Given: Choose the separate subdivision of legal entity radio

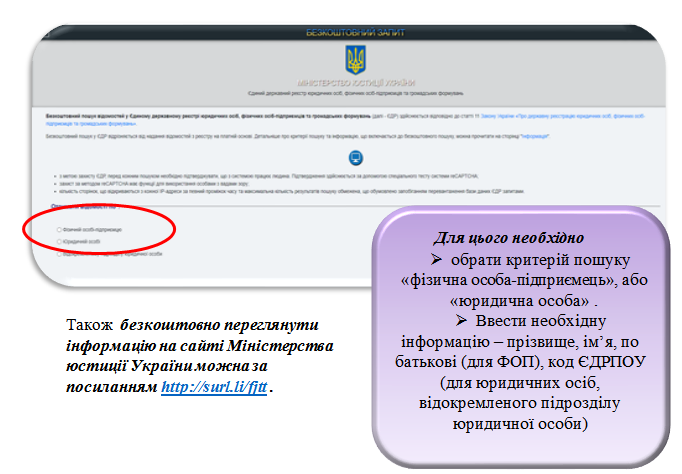Looking at the screenshot, I should (x=59, y=254).
